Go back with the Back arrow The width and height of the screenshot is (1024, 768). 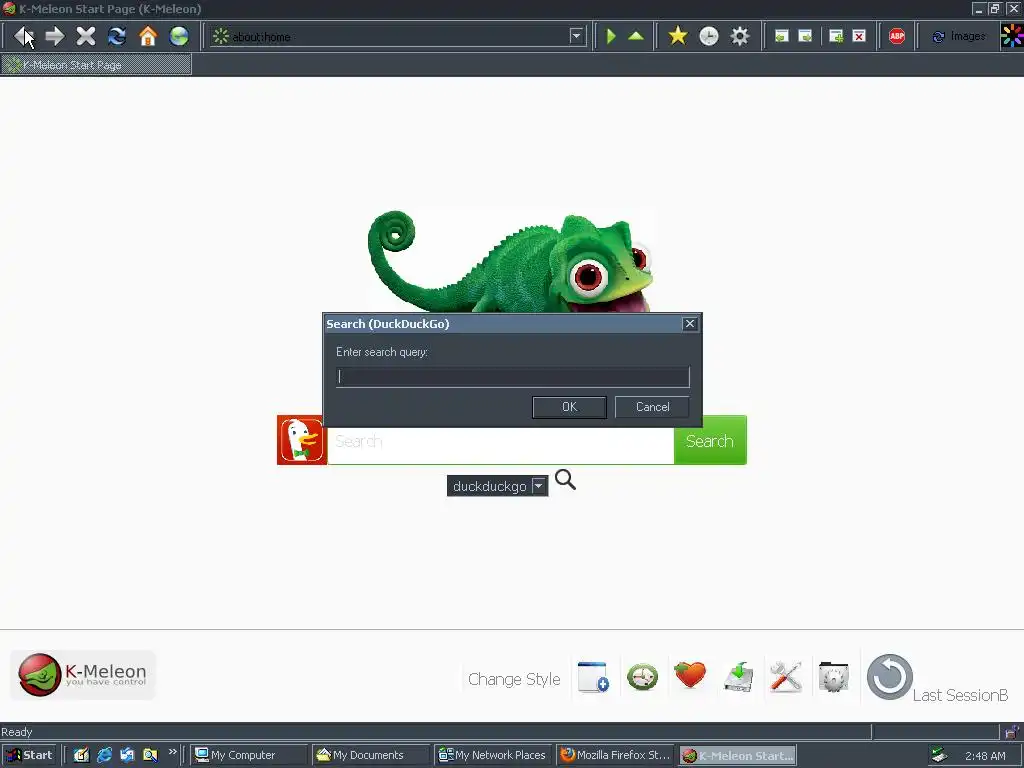click(24, 36)
